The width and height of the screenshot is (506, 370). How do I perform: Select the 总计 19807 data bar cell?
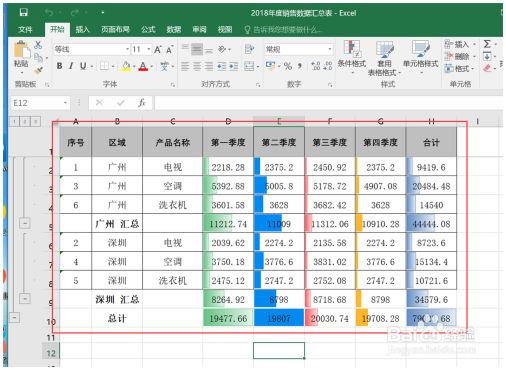click(x=279, y=318)
